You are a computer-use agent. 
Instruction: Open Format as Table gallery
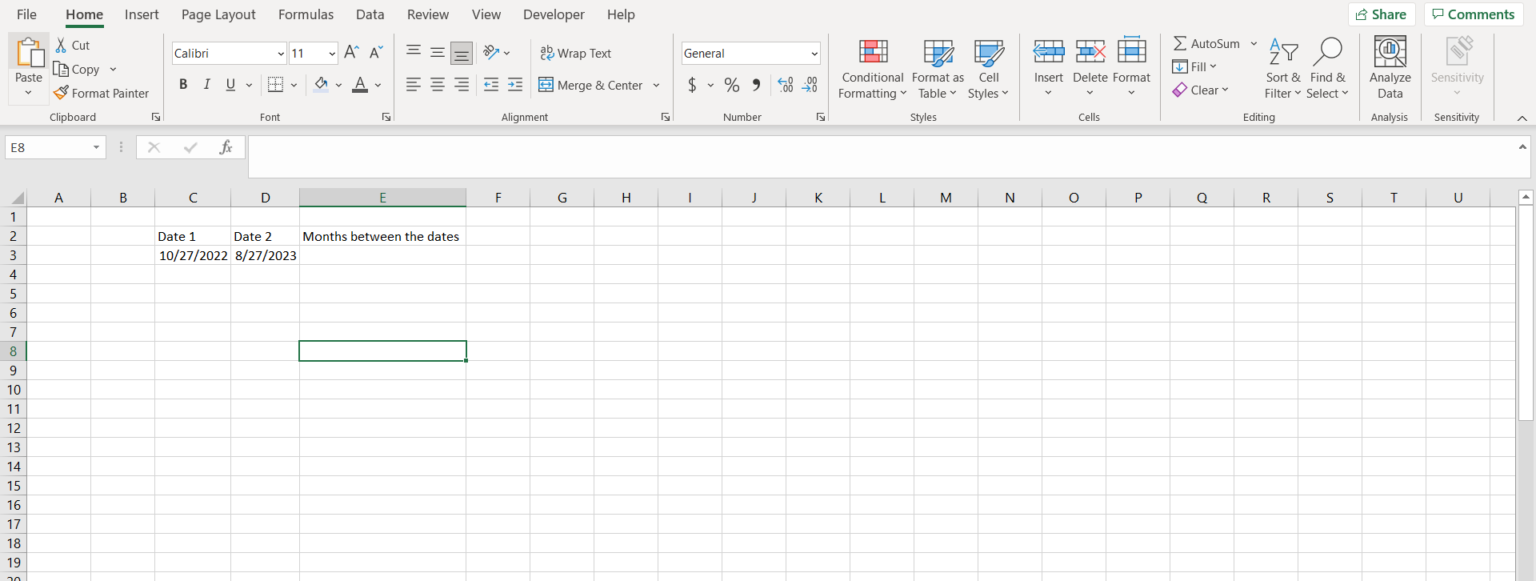click(938, 69)
